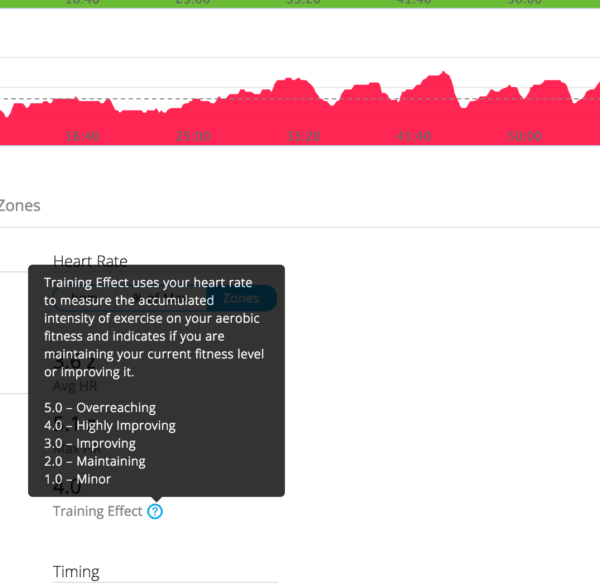Click the Zones section title

click(x=19, y=206)
